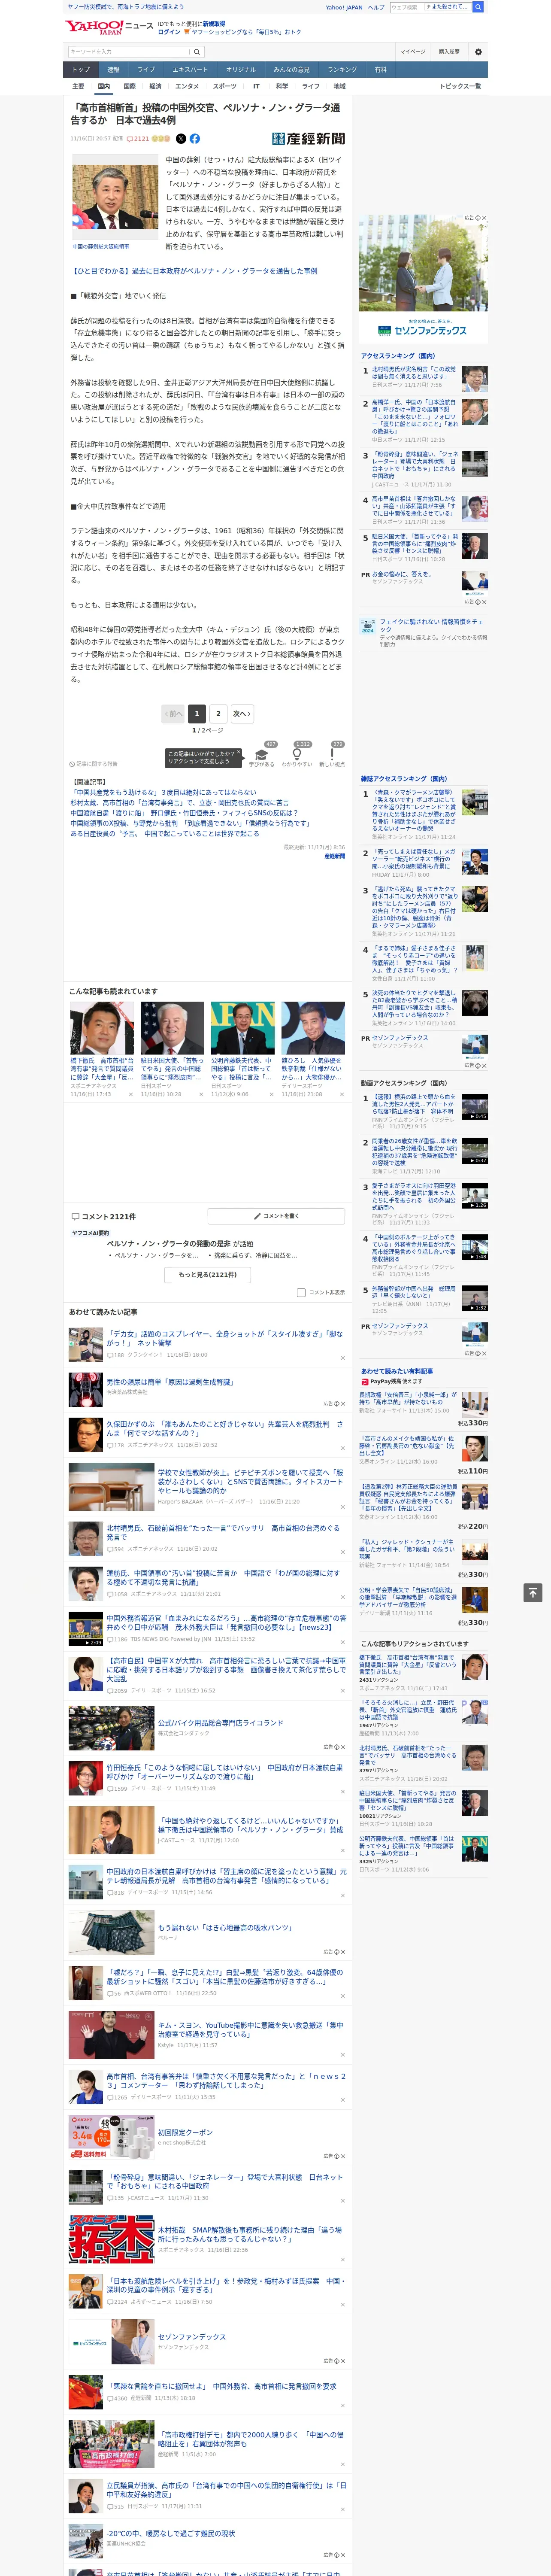551x2576 pixels.
Task: Open the 2121 comment count icon
Action: 138,139
